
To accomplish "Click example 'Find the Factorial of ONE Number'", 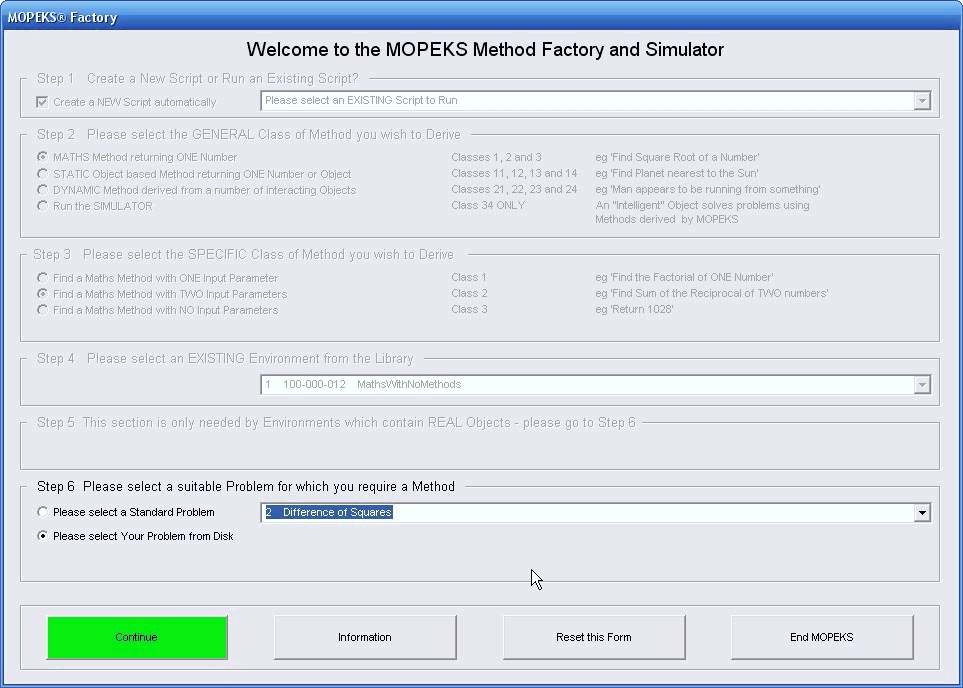I will point(684,277).
